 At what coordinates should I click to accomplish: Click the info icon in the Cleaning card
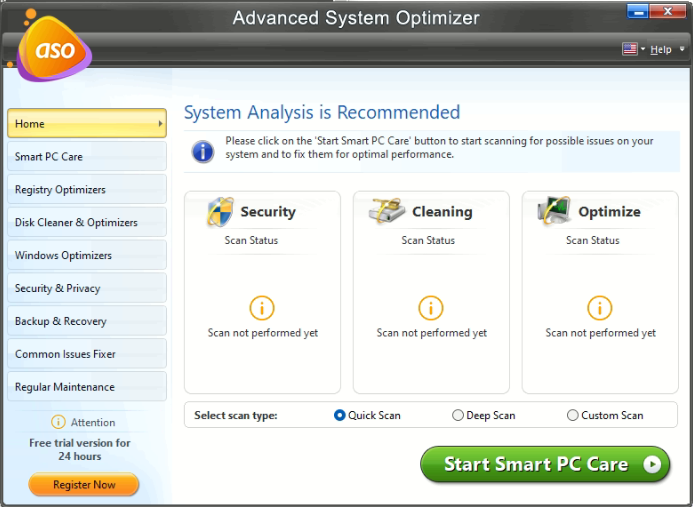pyautogui.click(x=431, y=308)
